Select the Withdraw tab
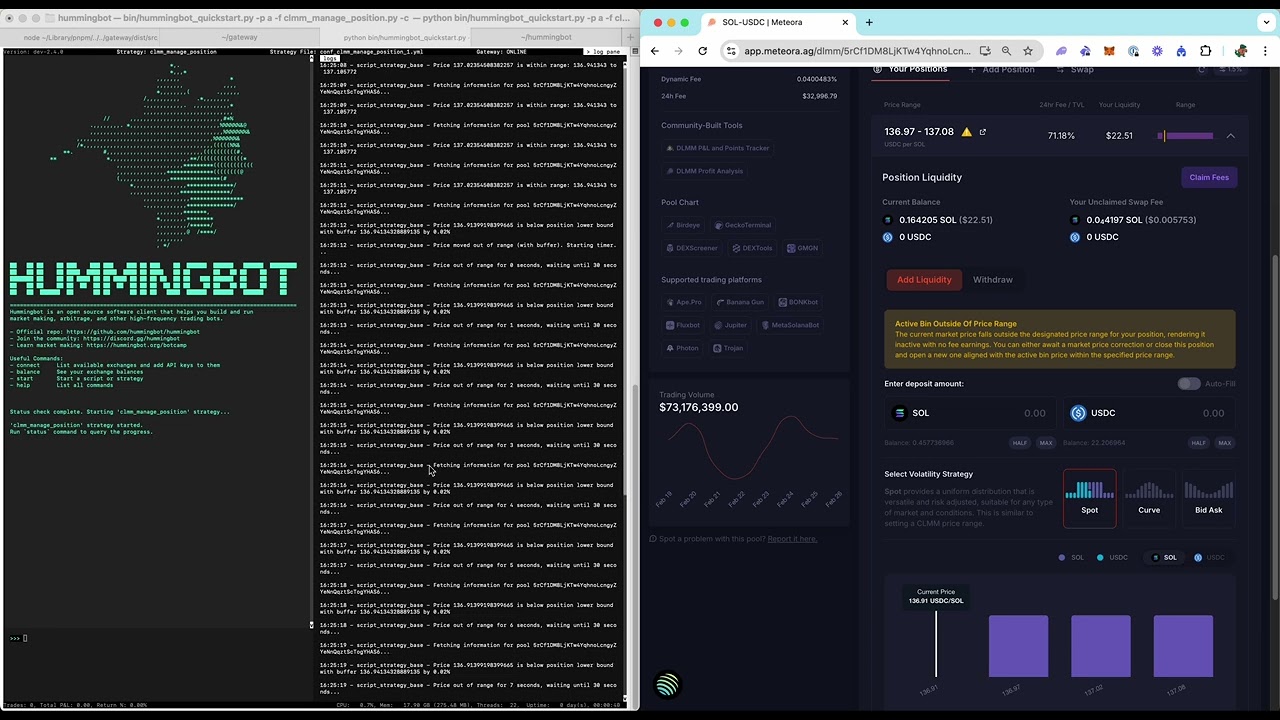This screenshot has height=720, width=1280. click(x=993, y=280)
